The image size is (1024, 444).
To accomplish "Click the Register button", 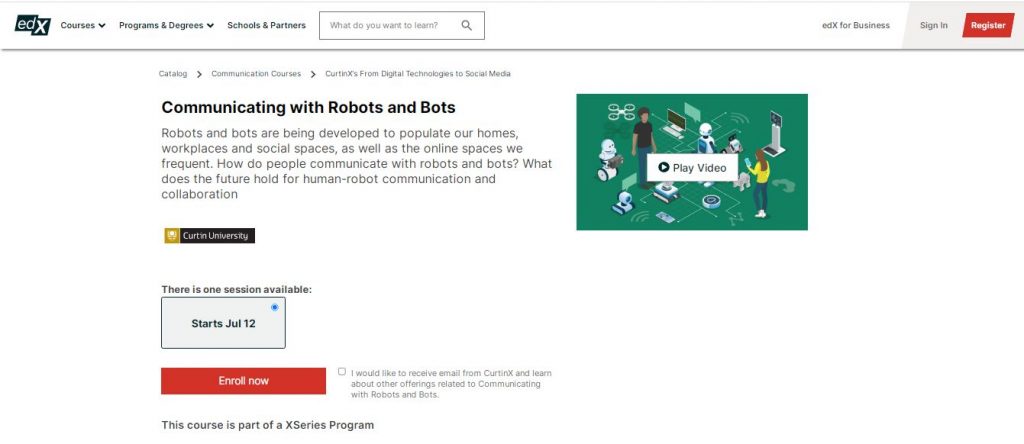I will point(987,26).
